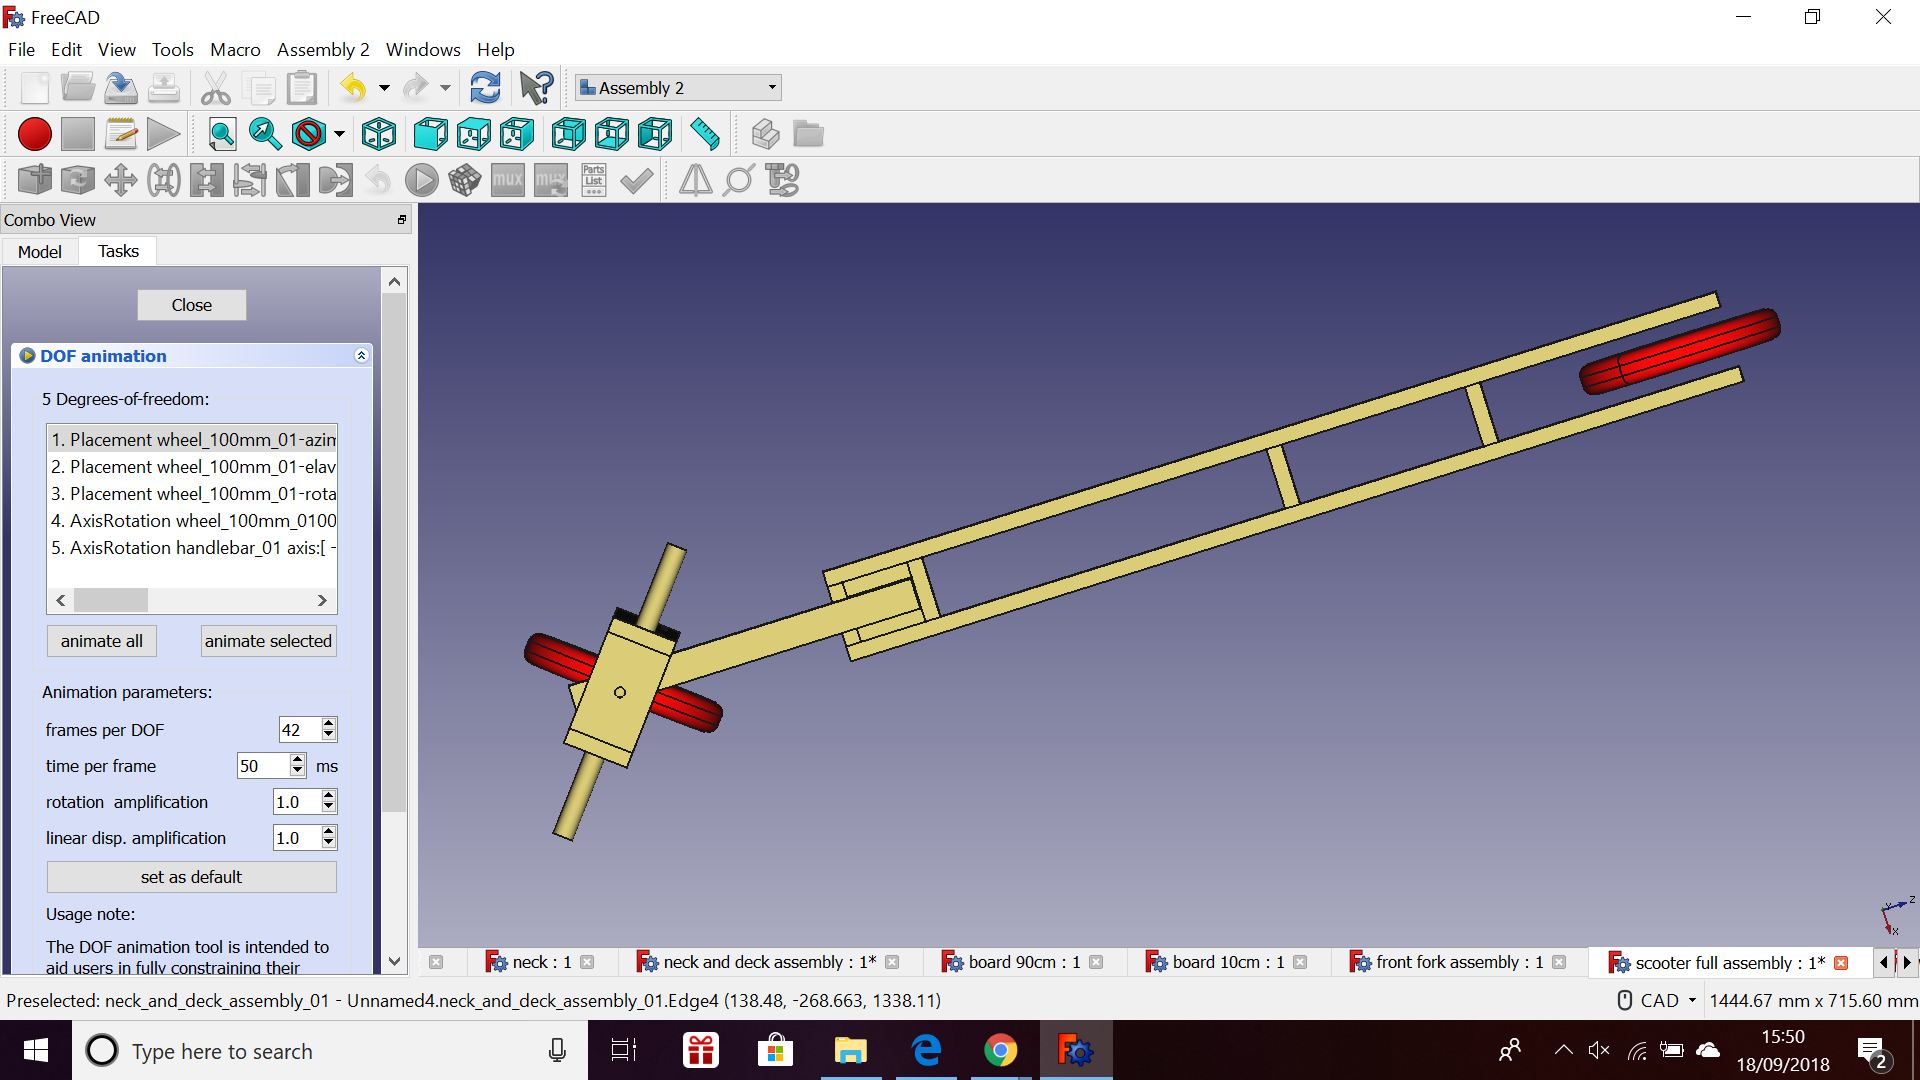1920x1080 pixels.
Task: Click animate all button
Action: click(103, 640)
